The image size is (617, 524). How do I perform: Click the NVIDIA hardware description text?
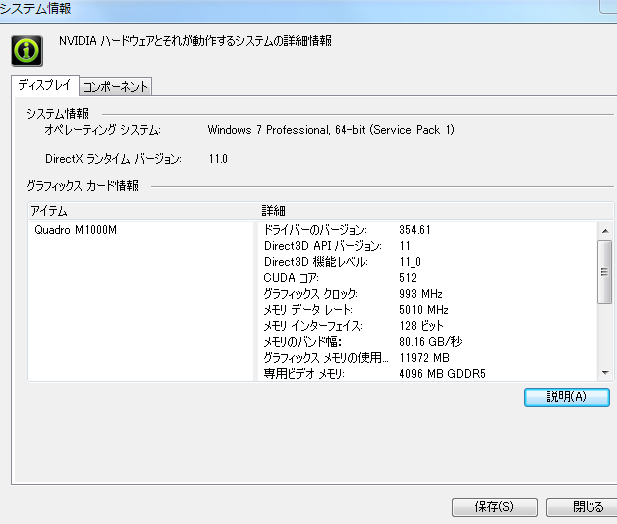[x=195, y=41]
